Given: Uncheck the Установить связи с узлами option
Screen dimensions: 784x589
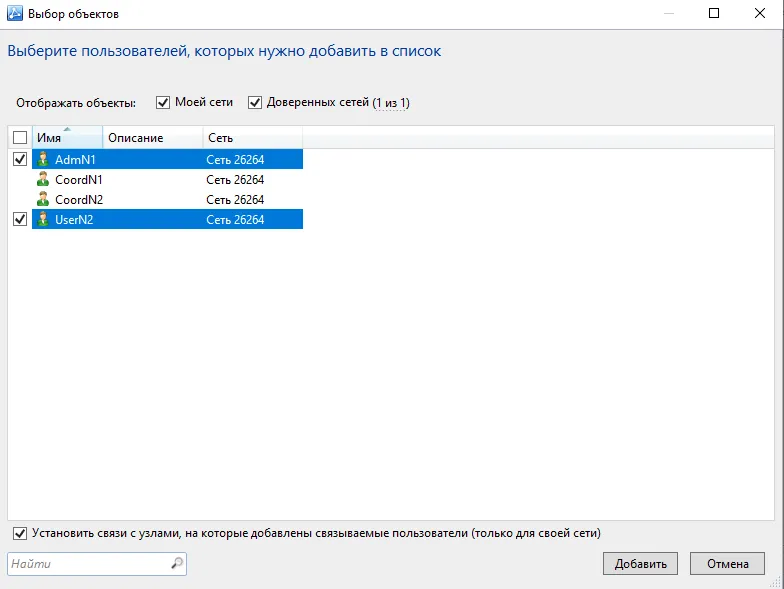Looking at the screenshot, I should click(20, 534).
